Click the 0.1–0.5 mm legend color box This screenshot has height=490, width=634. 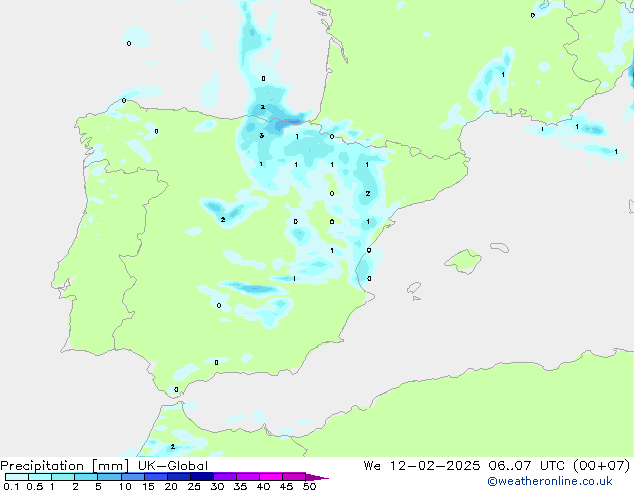tap(17, 477)
